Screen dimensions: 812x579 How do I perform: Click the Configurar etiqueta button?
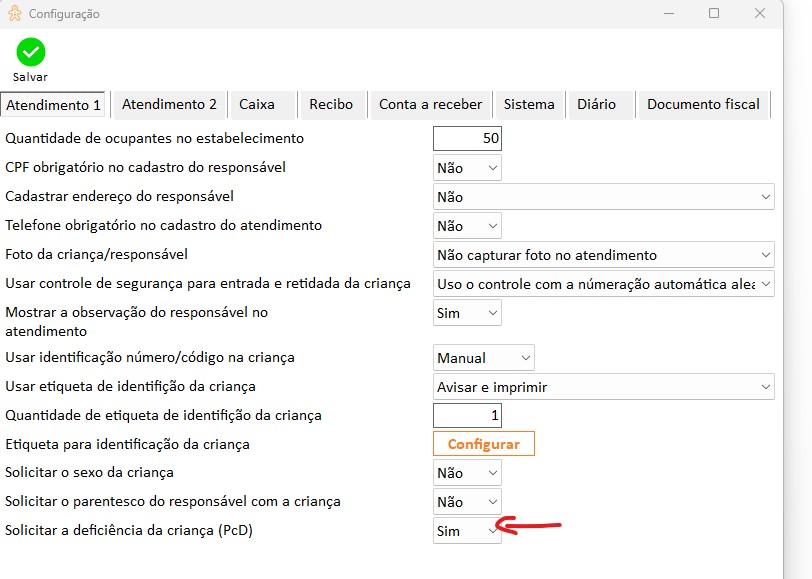(483, 444)
